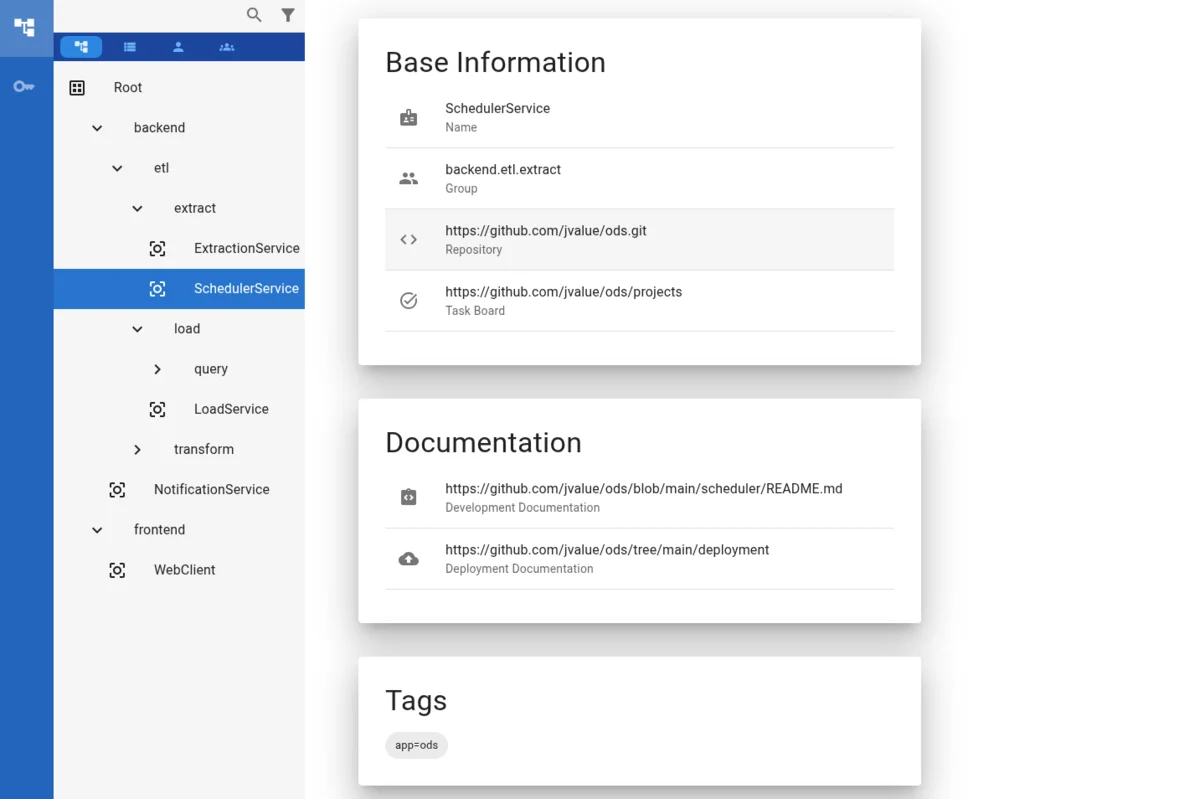Open the team group view icon

click(227, 46)
